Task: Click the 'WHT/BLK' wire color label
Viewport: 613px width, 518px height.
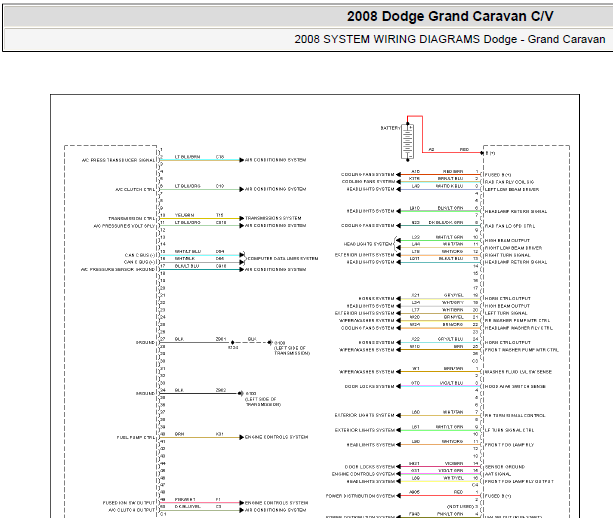Action: pyautogui.click(x=184, y=259)
